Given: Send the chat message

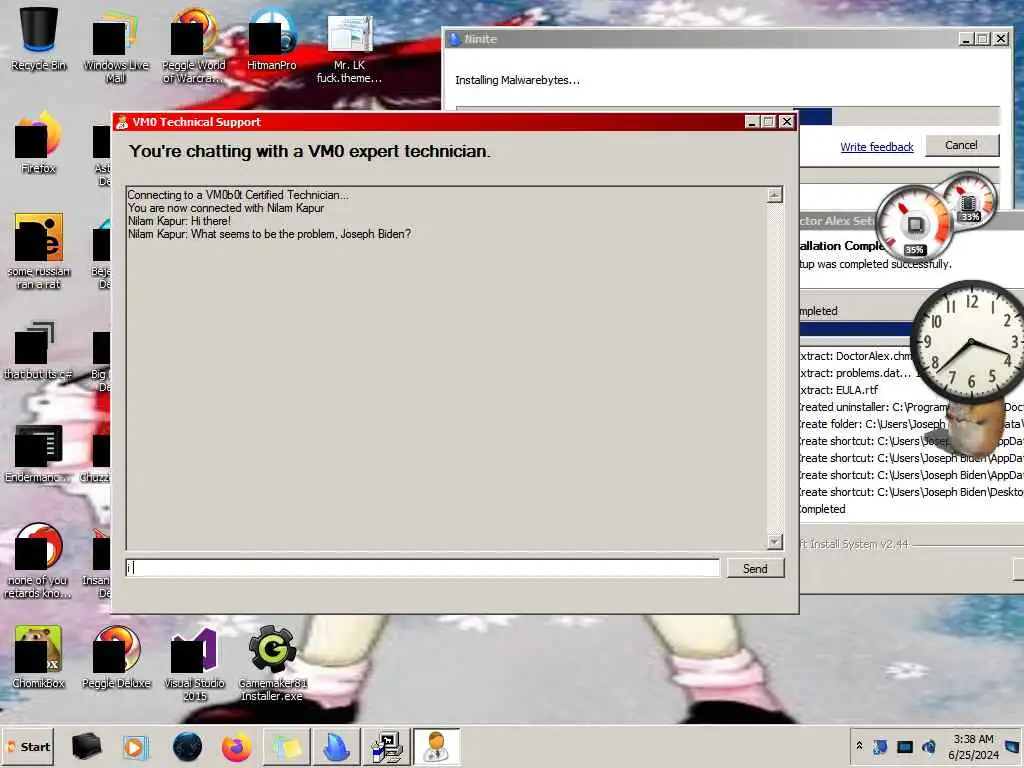Looking at the screenshot, I should coord(755,568).
